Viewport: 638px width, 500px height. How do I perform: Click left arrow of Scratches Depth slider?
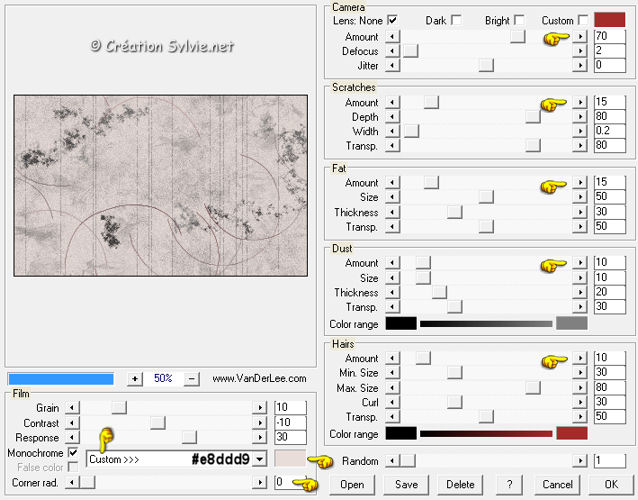(391, 117)
